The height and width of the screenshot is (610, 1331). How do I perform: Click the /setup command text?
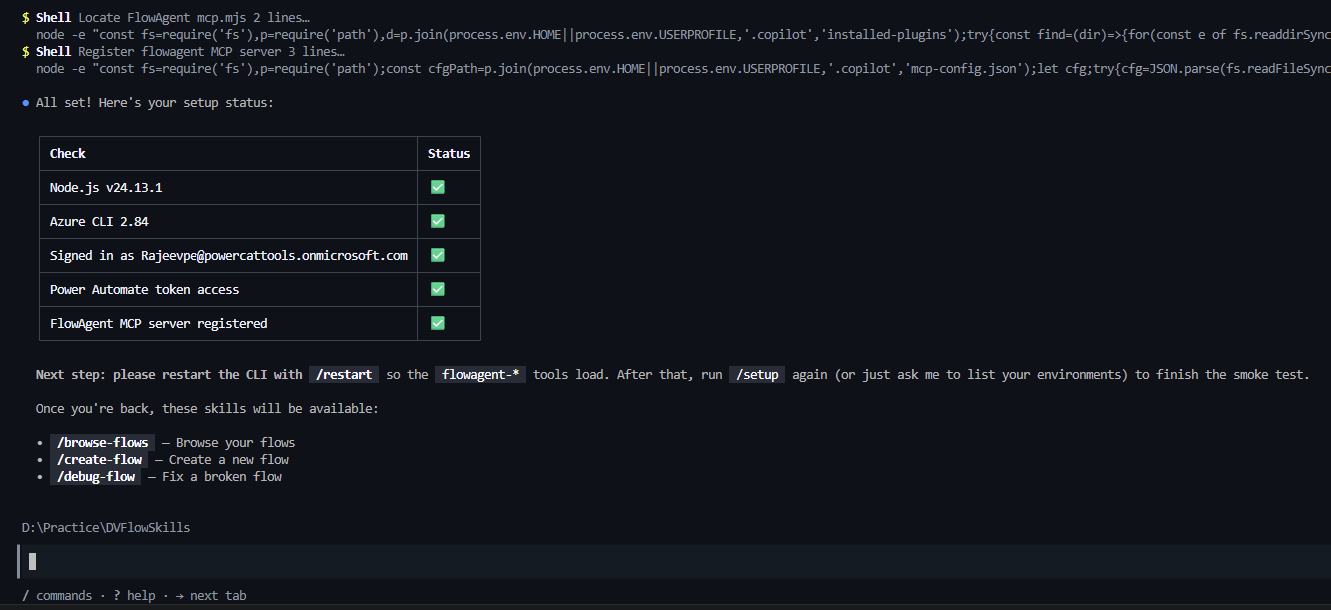tap(757, 374)
